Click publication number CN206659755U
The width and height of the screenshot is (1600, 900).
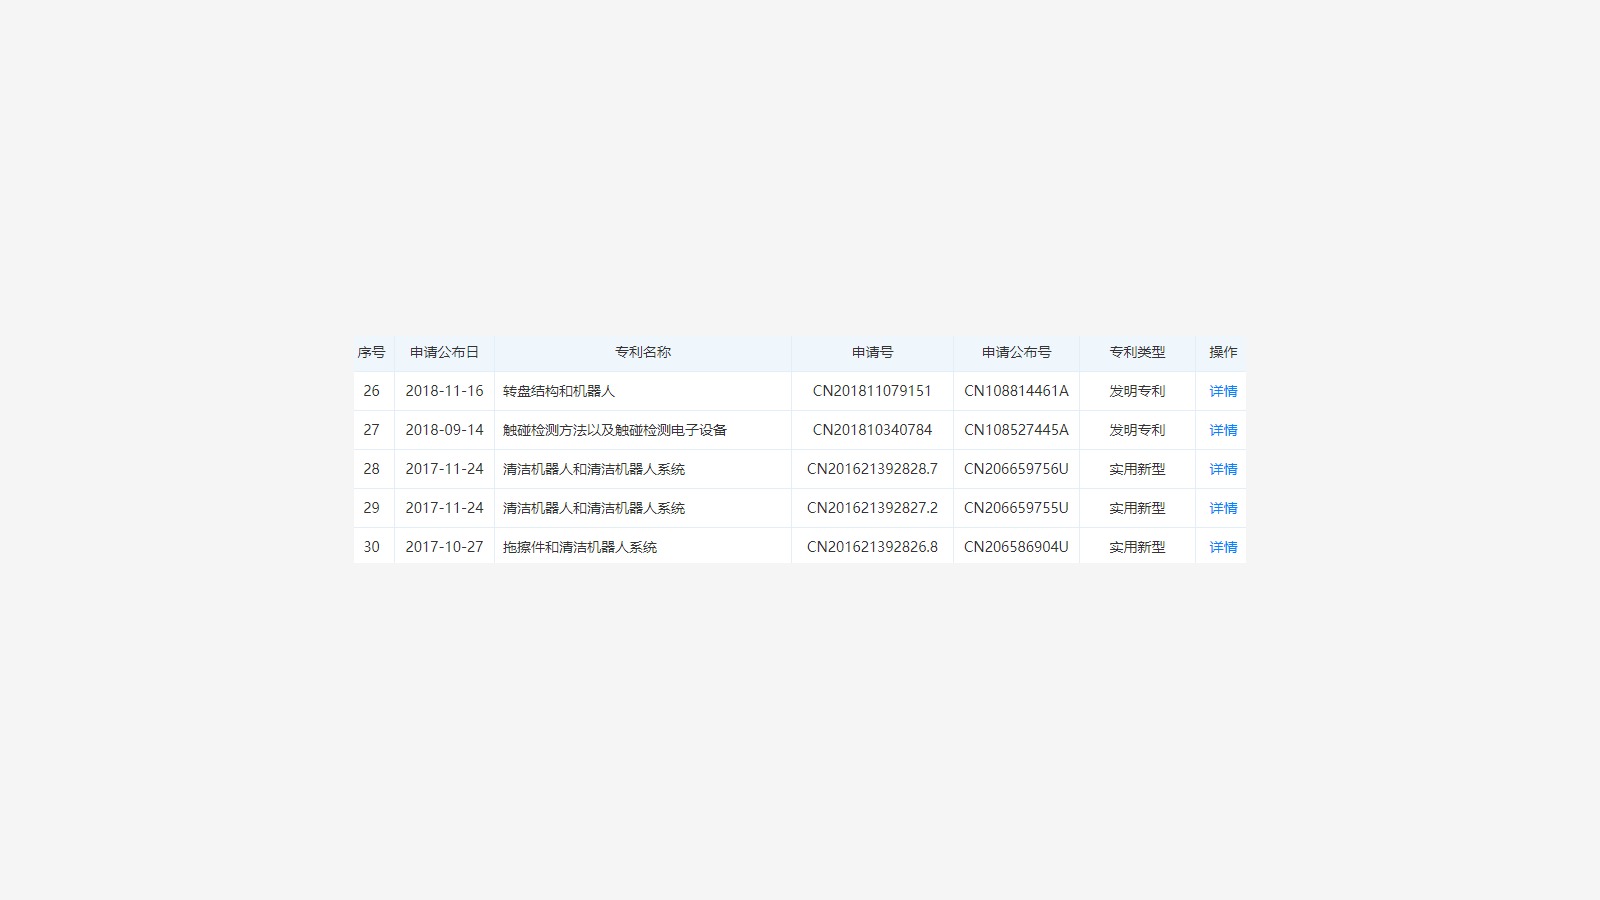coord(1016,508)
